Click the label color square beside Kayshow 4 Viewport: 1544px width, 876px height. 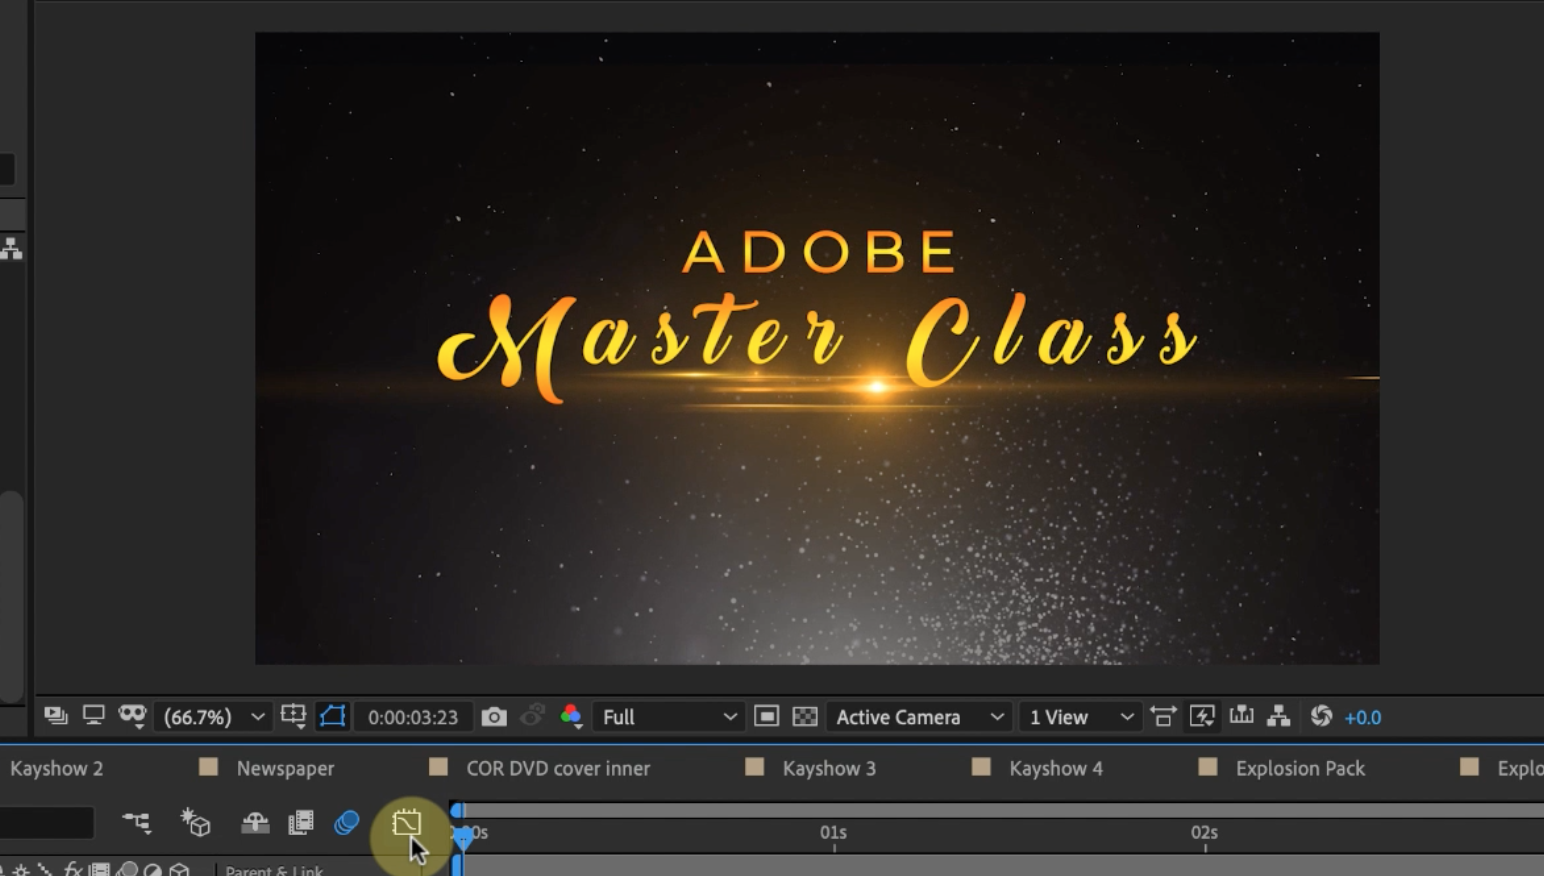pyautogui.click(x=981, y=767)
